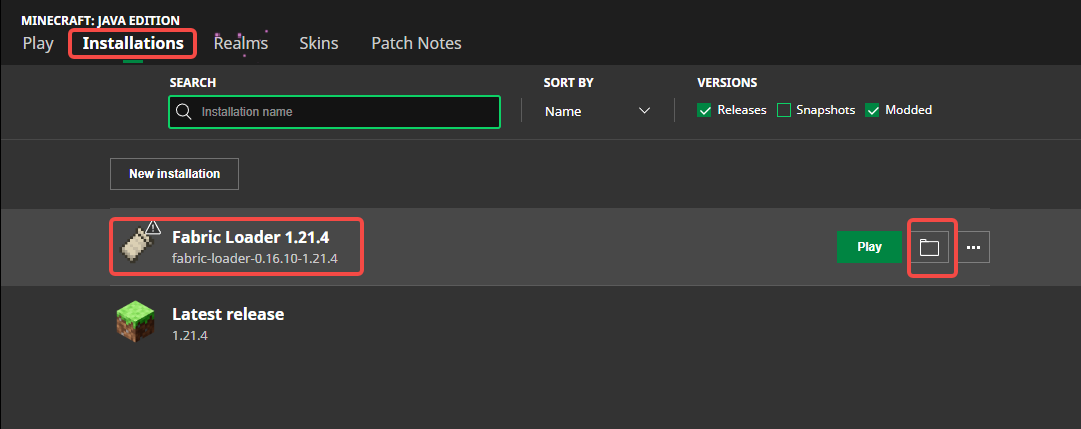Click the Sort By chevron arrow
The width and height of the screenshot is (1081, 429).
(644, 111)
